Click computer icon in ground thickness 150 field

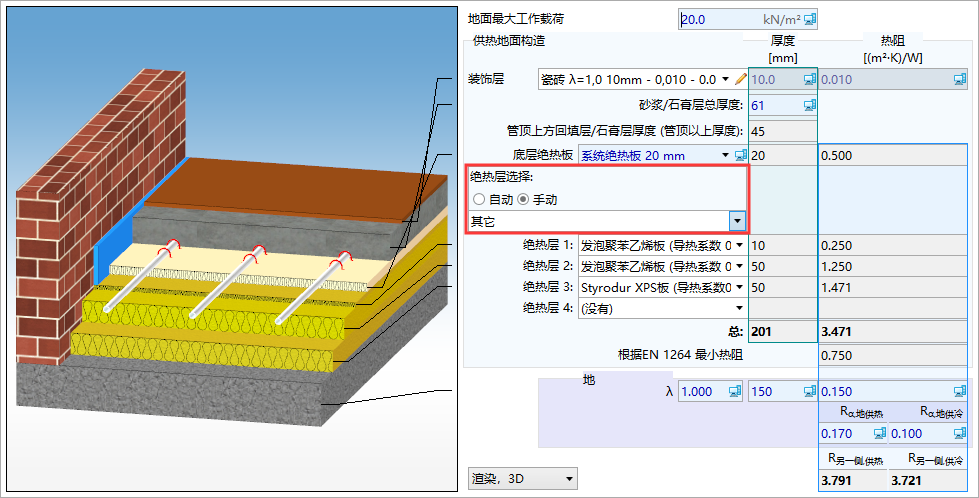point(809,392)
